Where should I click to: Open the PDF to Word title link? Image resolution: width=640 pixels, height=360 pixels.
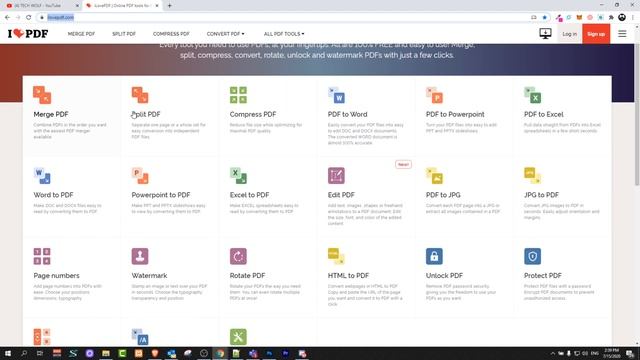[x=347, y=114]
